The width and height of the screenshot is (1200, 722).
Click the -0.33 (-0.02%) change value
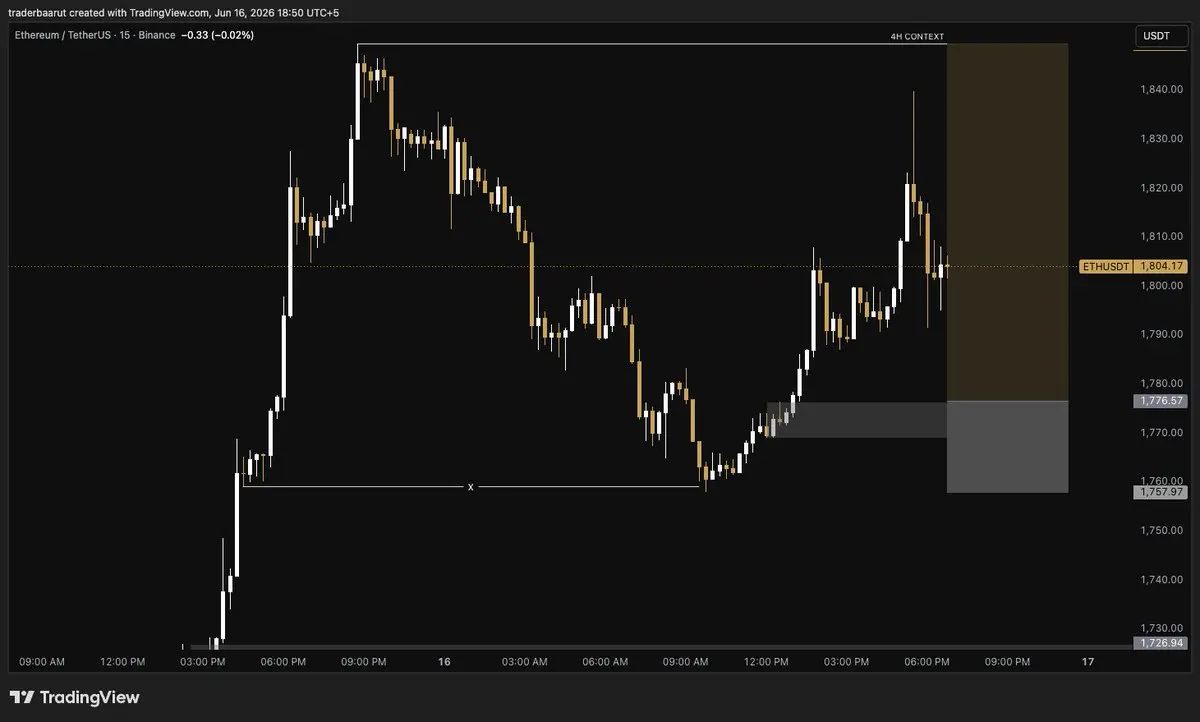pos(217,35)
